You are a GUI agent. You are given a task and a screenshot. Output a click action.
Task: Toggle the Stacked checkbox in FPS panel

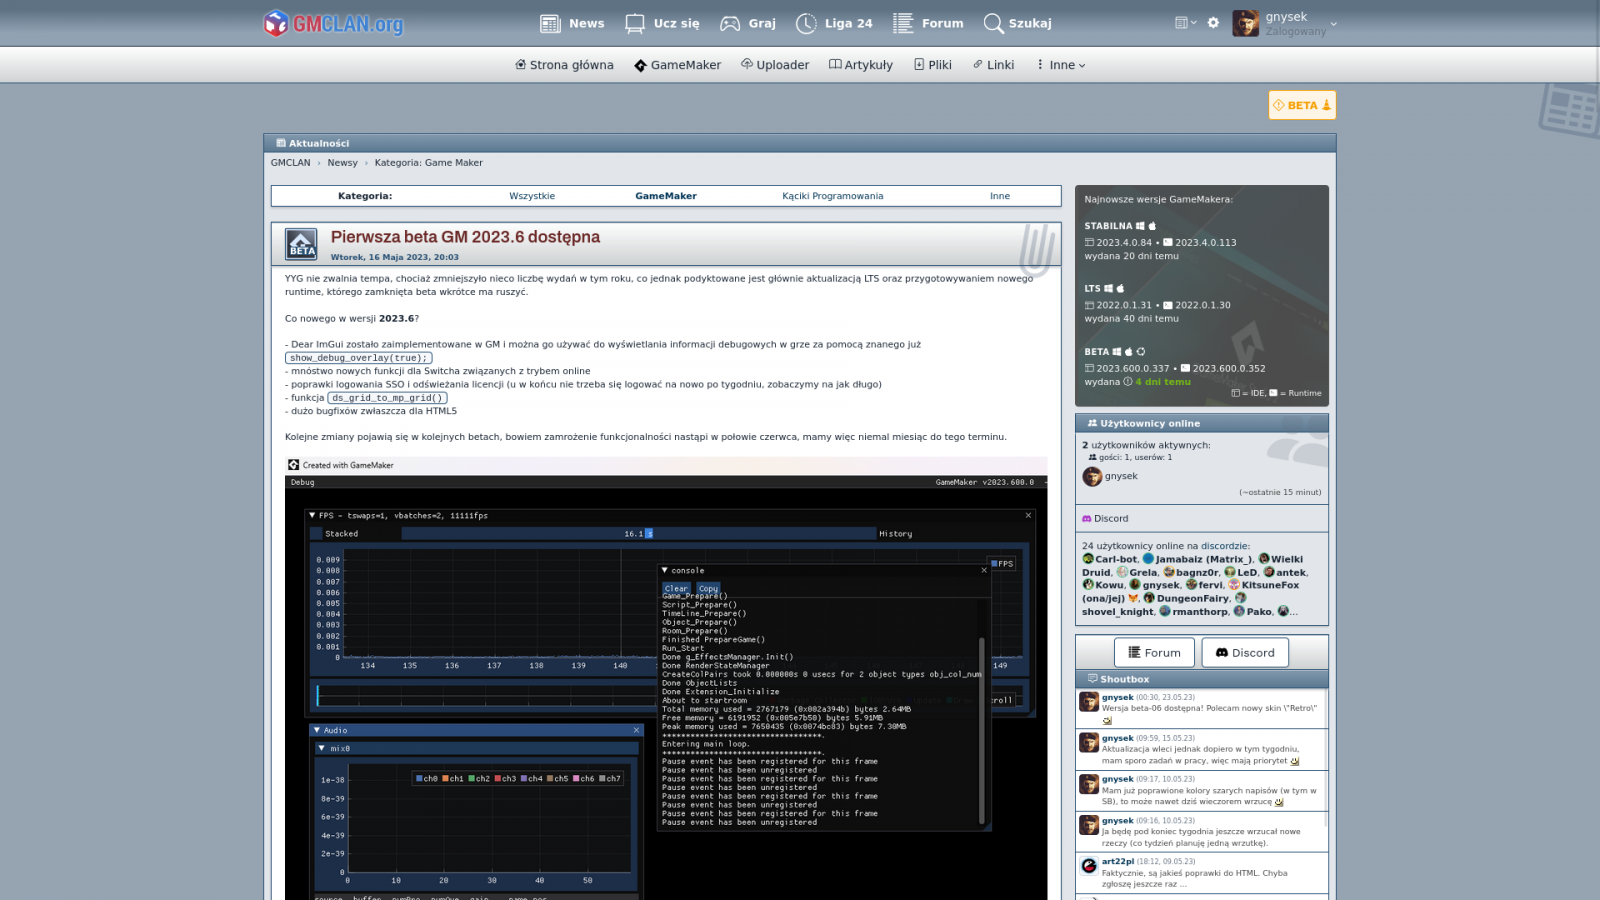(x=316, y=534)
